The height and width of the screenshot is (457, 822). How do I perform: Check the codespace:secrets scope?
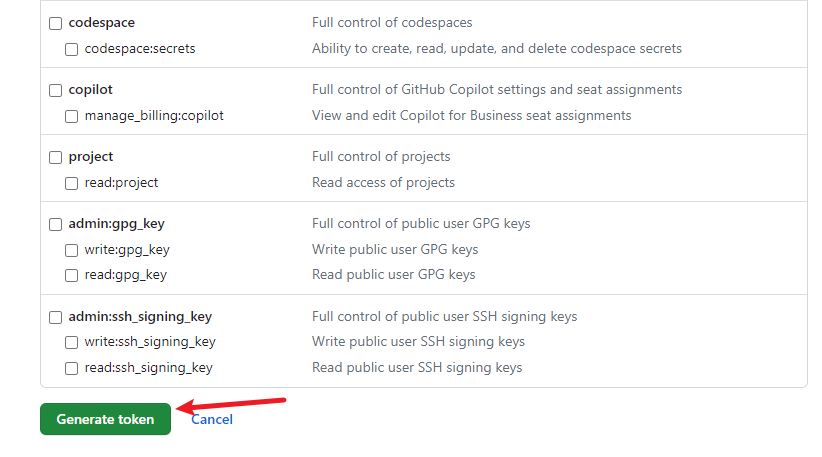71,49
